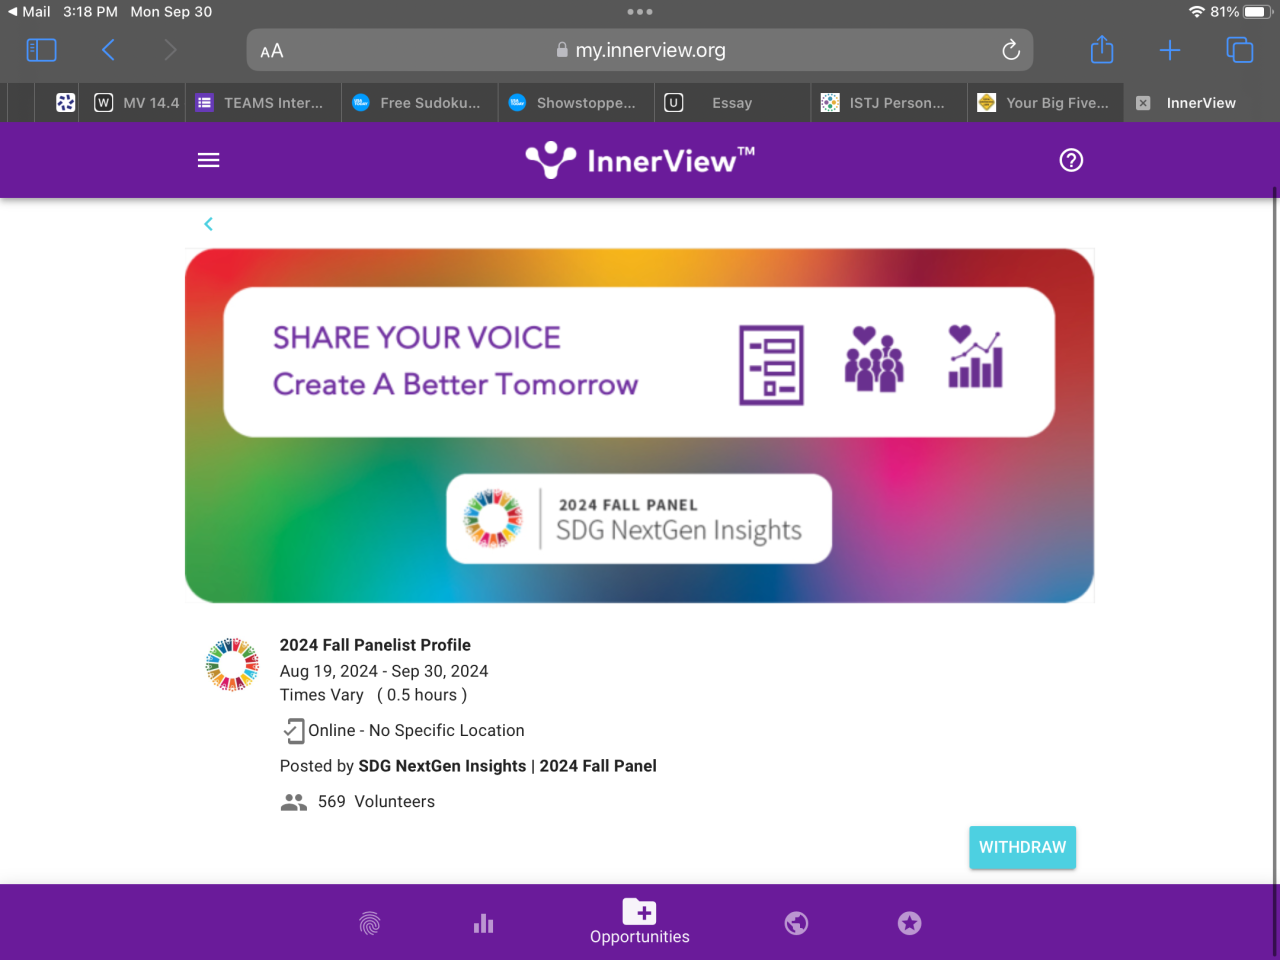Viewport: 1280px width, 960px height.
Task: Select the Opportunities tab in bottom navigation
Action: tap(640, 921)
